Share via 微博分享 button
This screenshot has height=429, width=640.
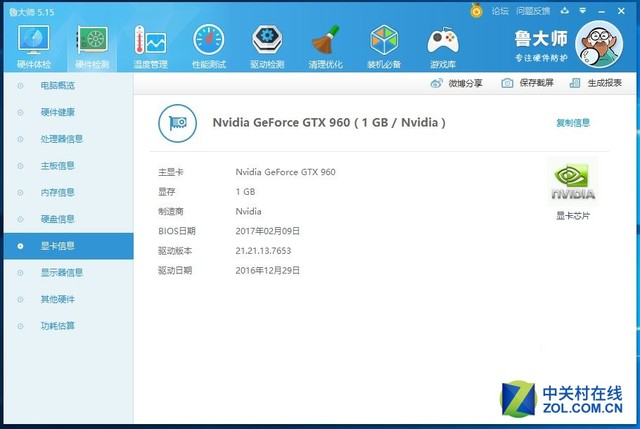click(x=458, y=84)
